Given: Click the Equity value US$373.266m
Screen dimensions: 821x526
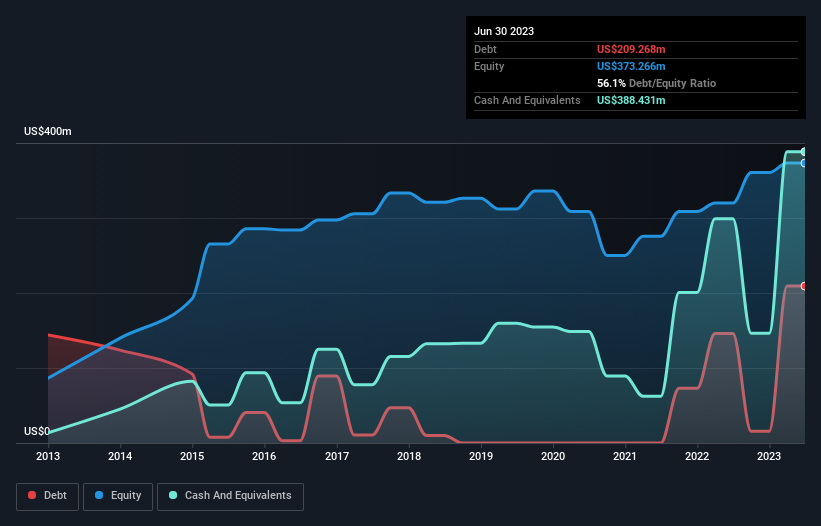Looking at the screenshot, I should pyautogui.click(x=631, y=66).
